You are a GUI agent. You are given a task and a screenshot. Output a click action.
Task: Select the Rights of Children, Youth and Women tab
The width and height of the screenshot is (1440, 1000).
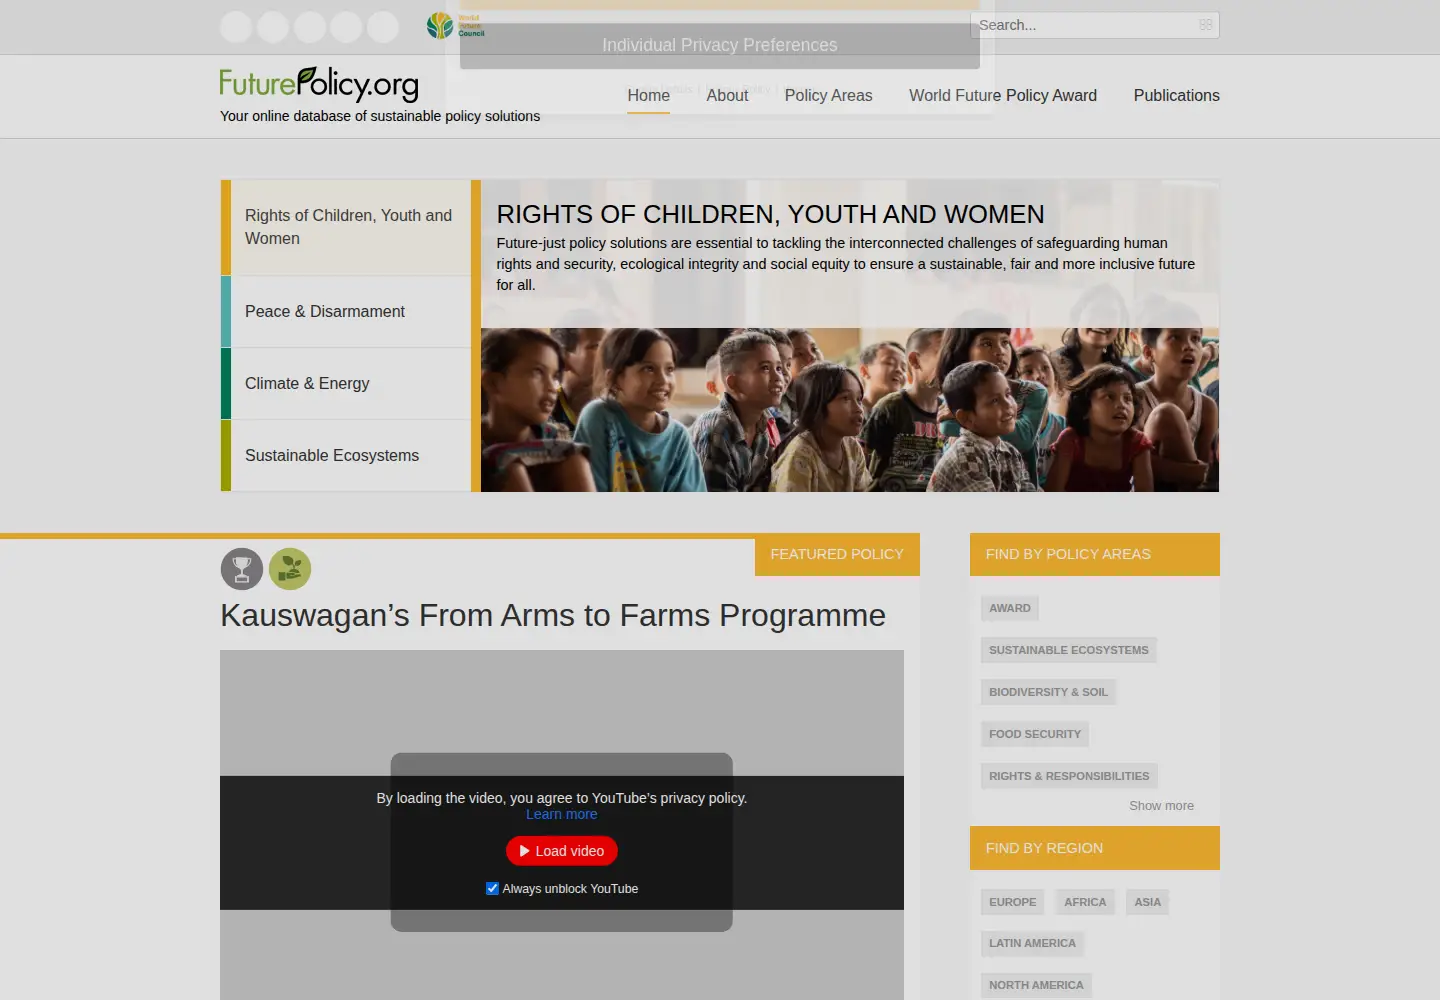click(346, 227)
